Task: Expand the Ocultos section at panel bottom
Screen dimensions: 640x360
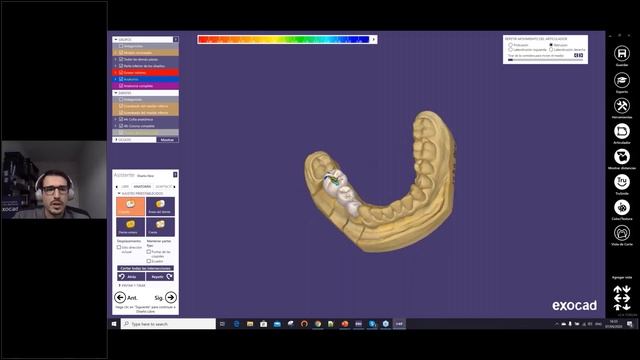Action: tap(116, 140)
